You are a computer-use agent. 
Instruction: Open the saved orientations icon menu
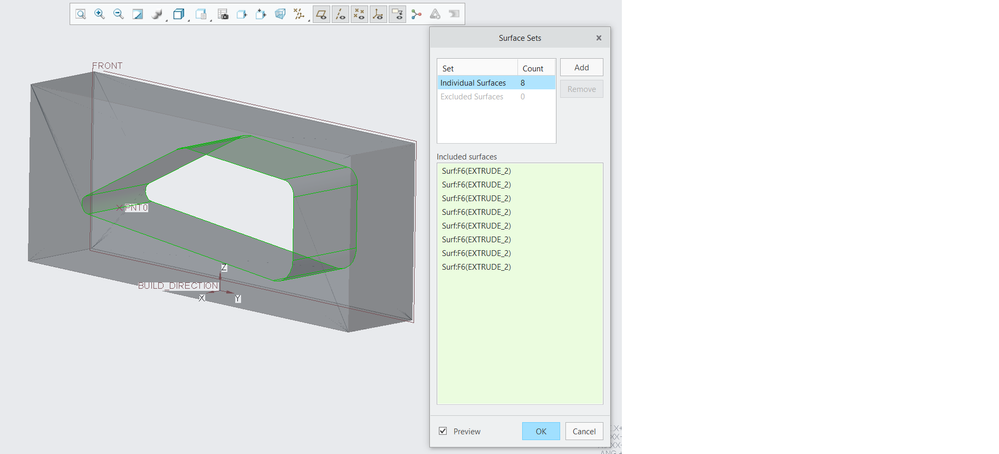(201, 14)
